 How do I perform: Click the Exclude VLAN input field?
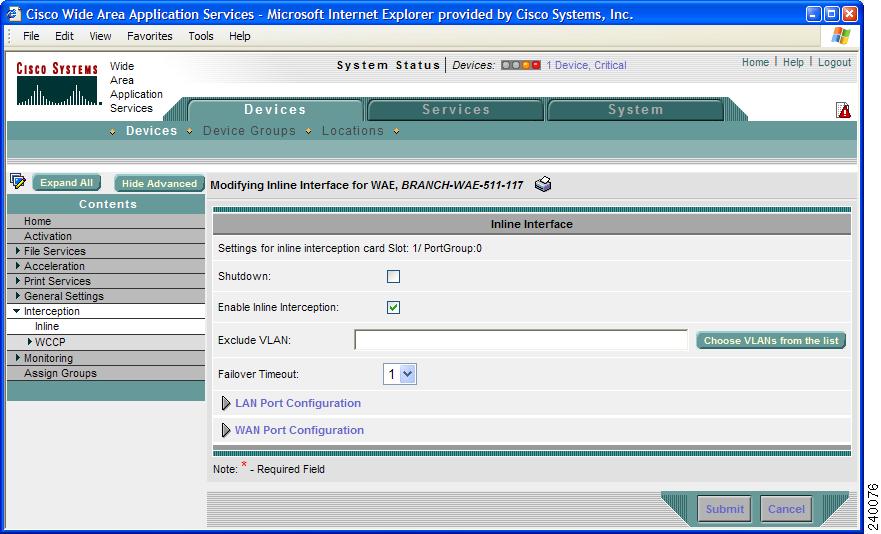[x=521, y=340]
